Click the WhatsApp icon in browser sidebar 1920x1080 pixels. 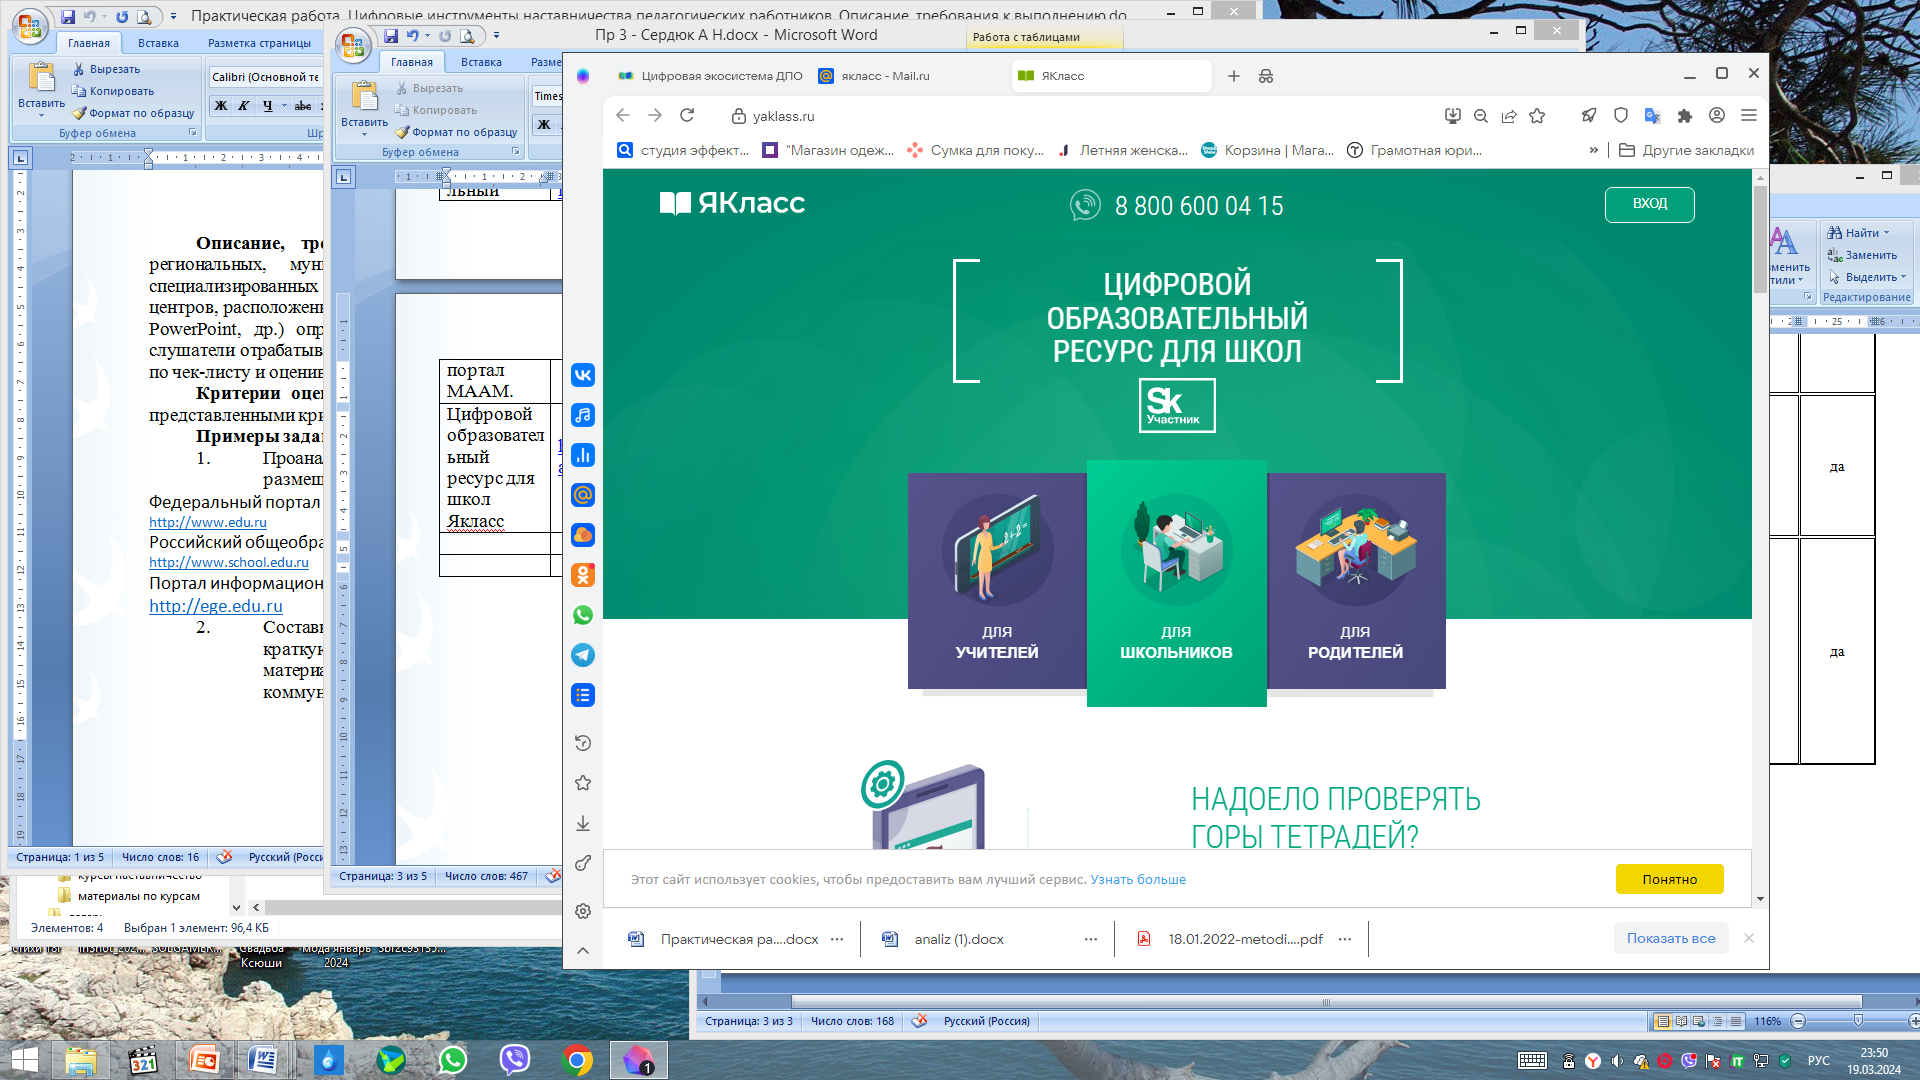coord(583,615)
